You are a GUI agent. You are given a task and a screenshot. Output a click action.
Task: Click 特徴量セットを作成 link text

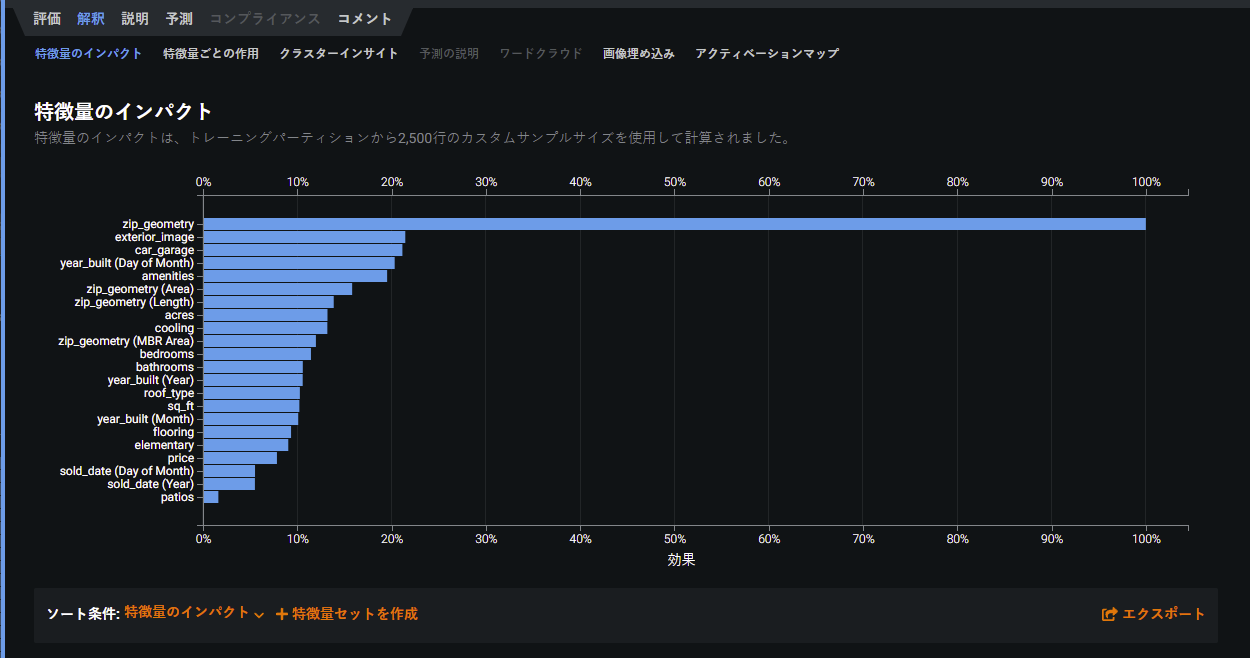click(x=355, y=614)
